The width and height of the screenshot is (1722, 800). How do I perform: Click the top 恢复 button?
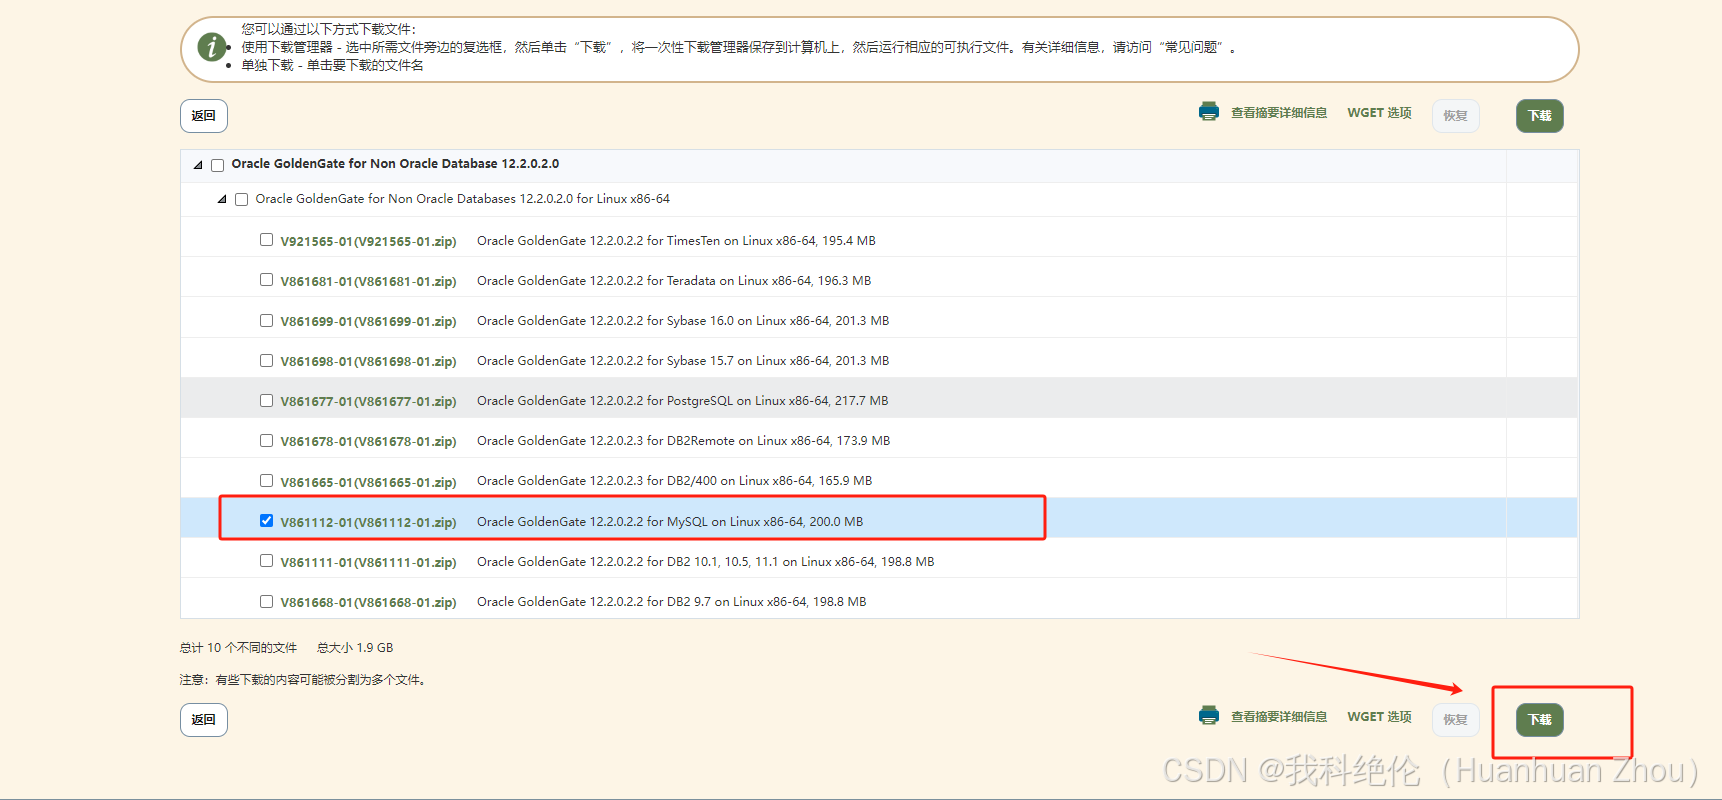pyautogui.click(x=1456, y=116)
